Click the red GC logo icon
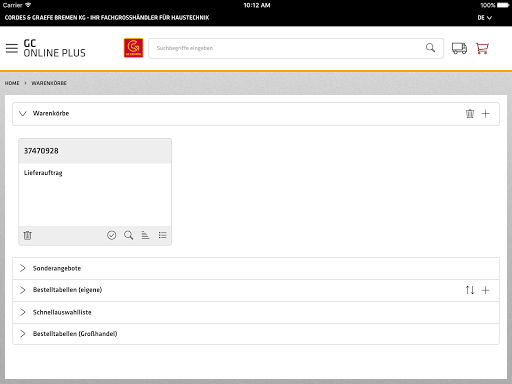Viewport: 512px width, 384px height. pos(133,48)
